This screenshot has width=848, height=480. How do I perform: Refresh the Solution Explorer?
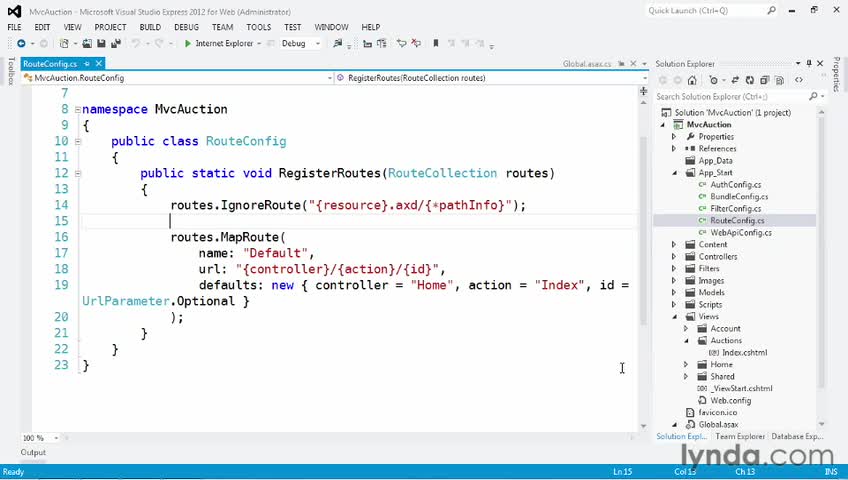750,80
